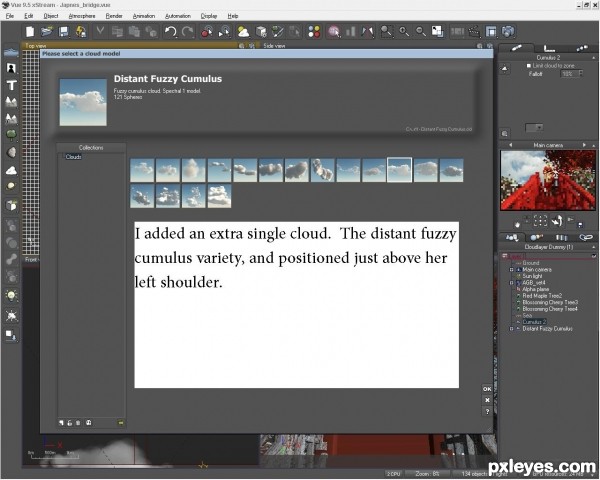Expand the Main camera tree node
600x480 pixels.
512,270
